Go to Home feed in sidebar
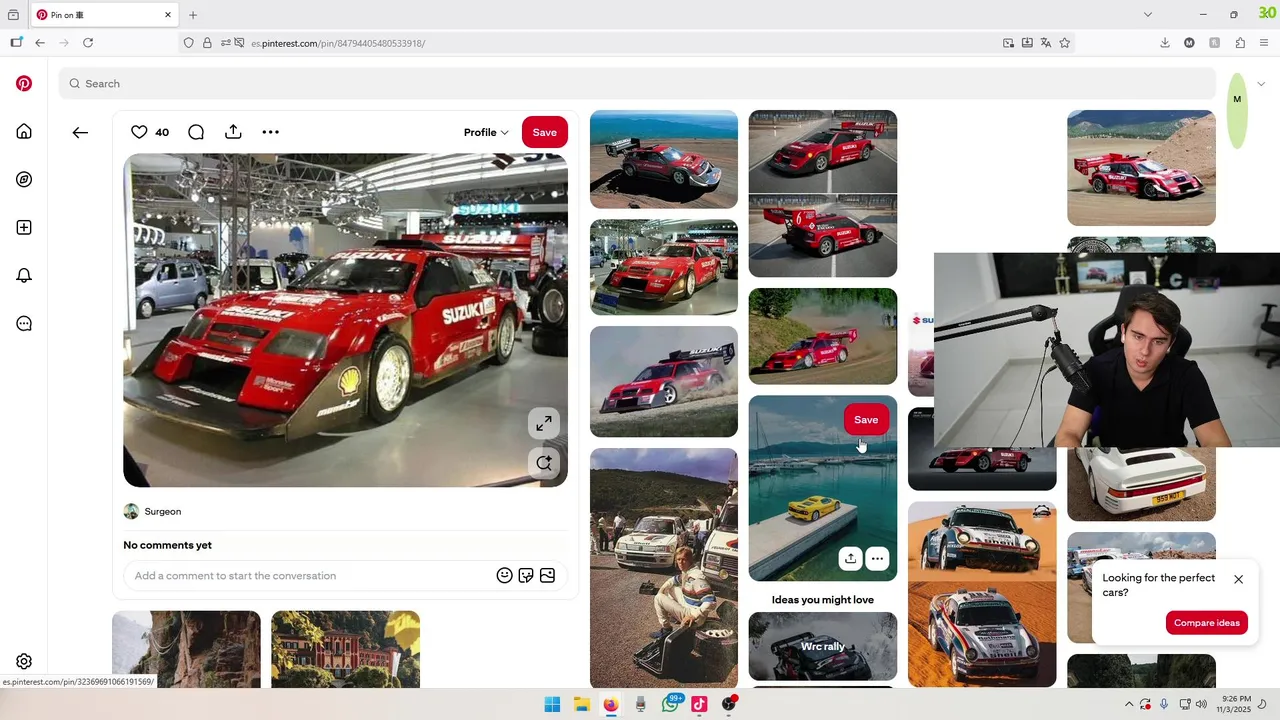Screen dimensions: 1280x720 point(24,132)
